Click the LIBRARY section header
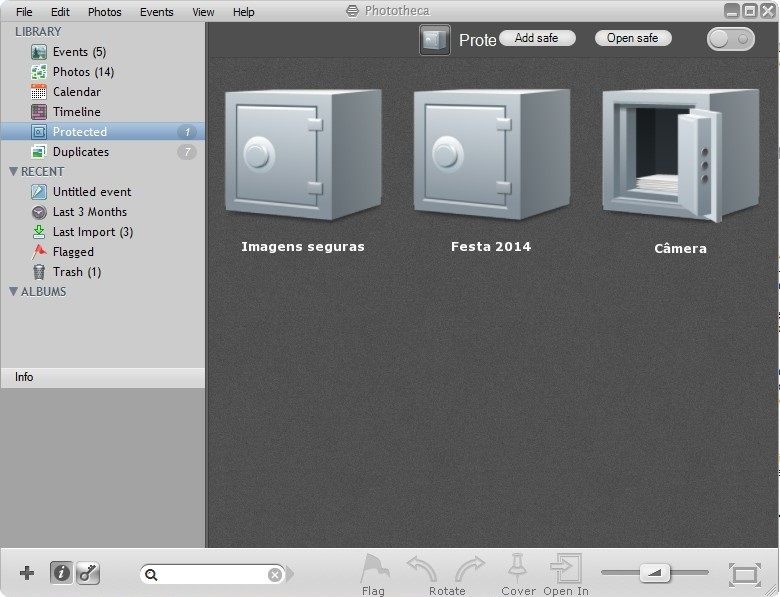Screen dimensions: 780x597 (38, 32)
